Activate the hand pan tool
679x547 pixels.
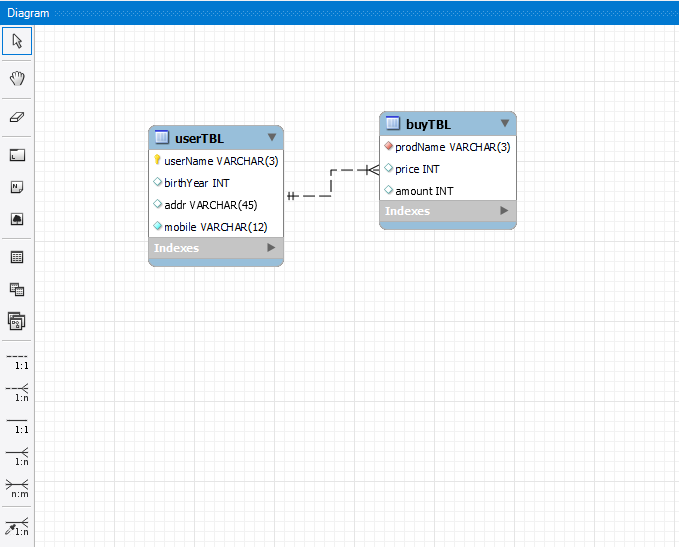pos(17,79)
